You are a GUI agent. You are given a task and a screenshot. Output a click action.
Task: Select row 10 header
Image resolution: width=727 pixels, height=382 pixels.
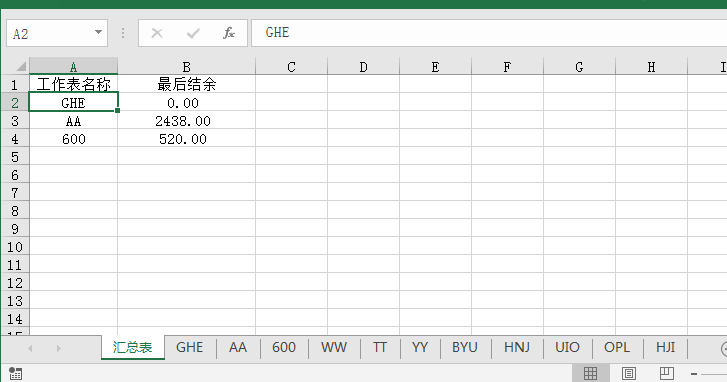pos(15,247)
